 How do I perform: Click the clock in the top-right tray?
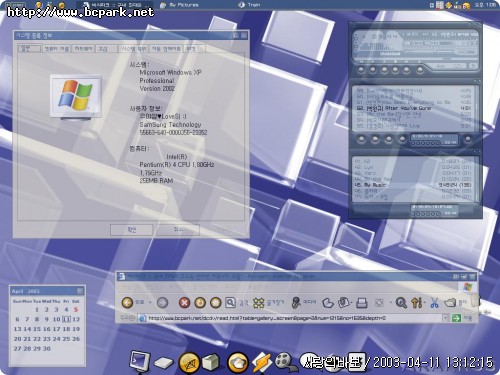click(x=485, y=5)
